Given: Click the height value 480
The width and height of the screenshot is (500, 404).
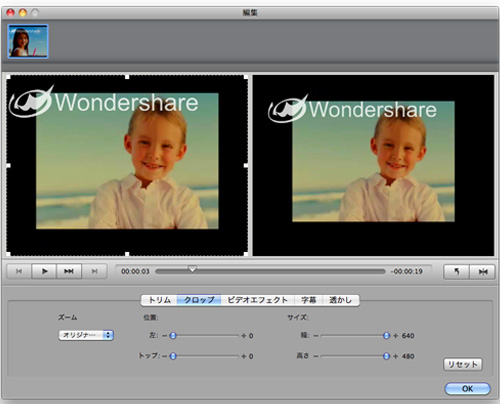Looking at the screenshot, I should [408, 356].
